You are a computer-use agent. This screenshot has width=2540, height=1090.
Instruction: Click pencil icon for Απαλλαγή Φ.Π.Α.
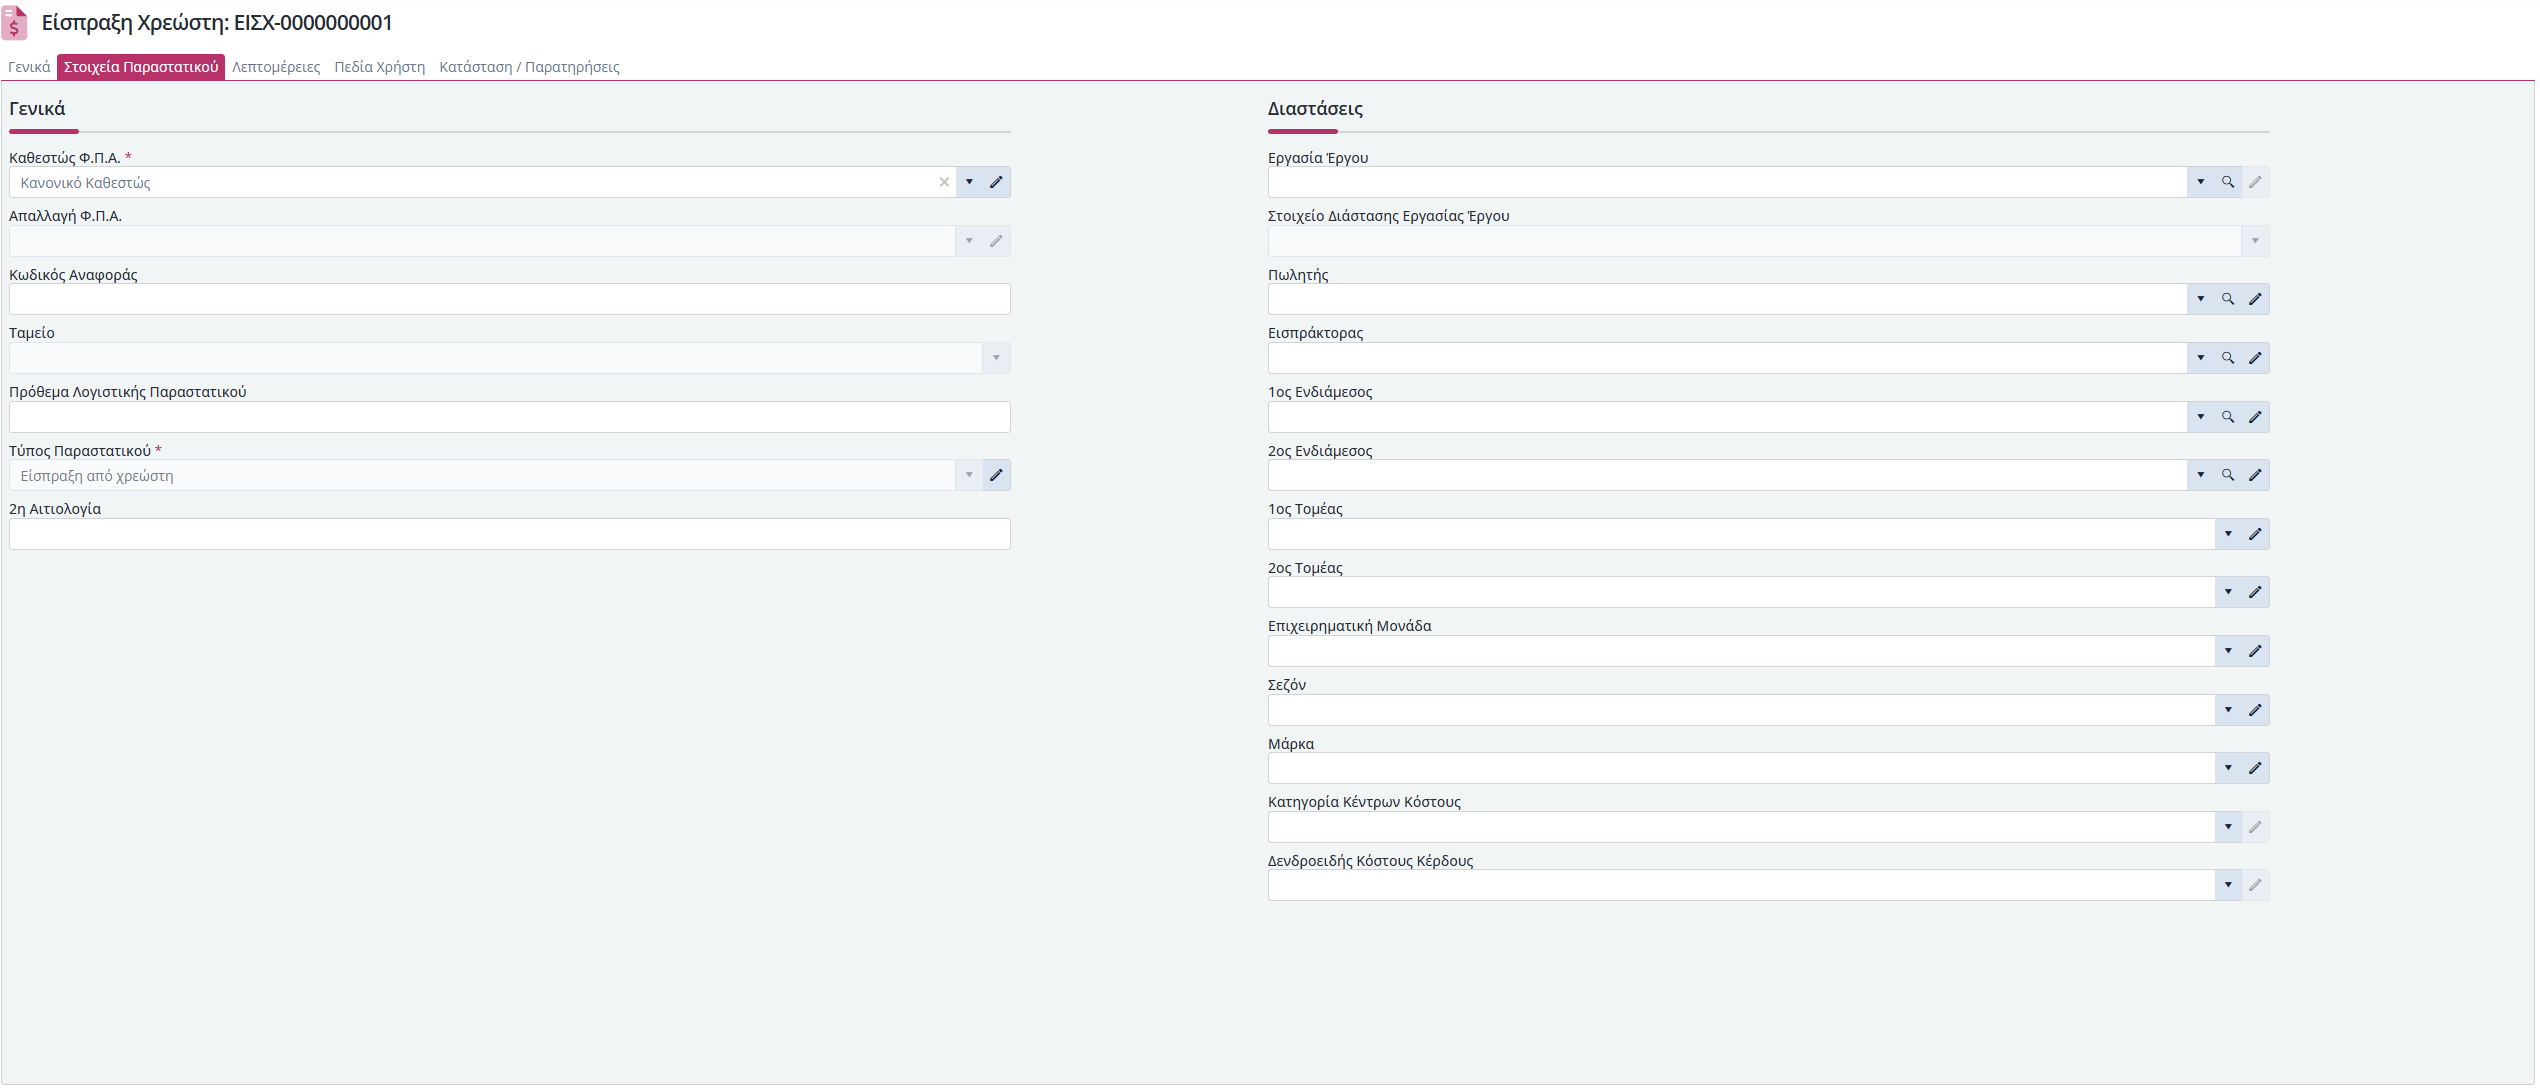coord(996,241)
